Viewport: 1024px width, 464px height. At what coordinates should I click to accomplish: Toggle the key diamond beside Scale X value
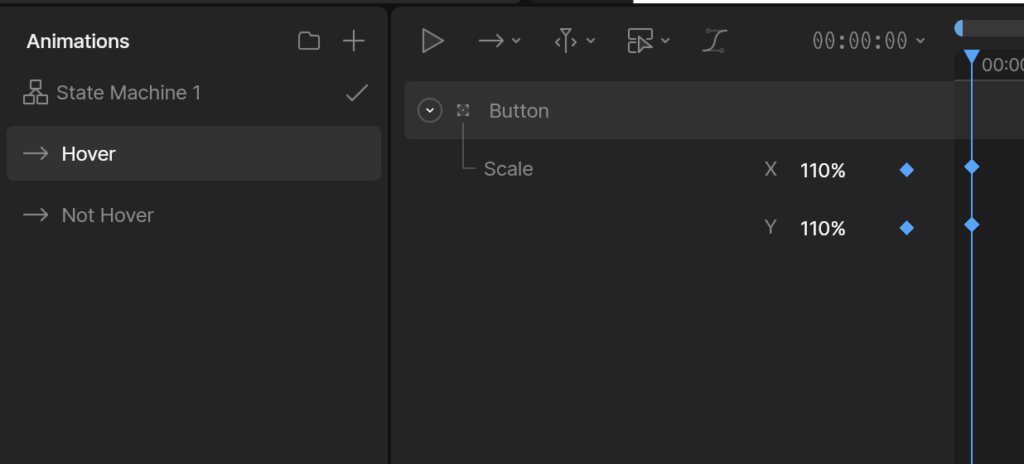(x=907, y=171)
